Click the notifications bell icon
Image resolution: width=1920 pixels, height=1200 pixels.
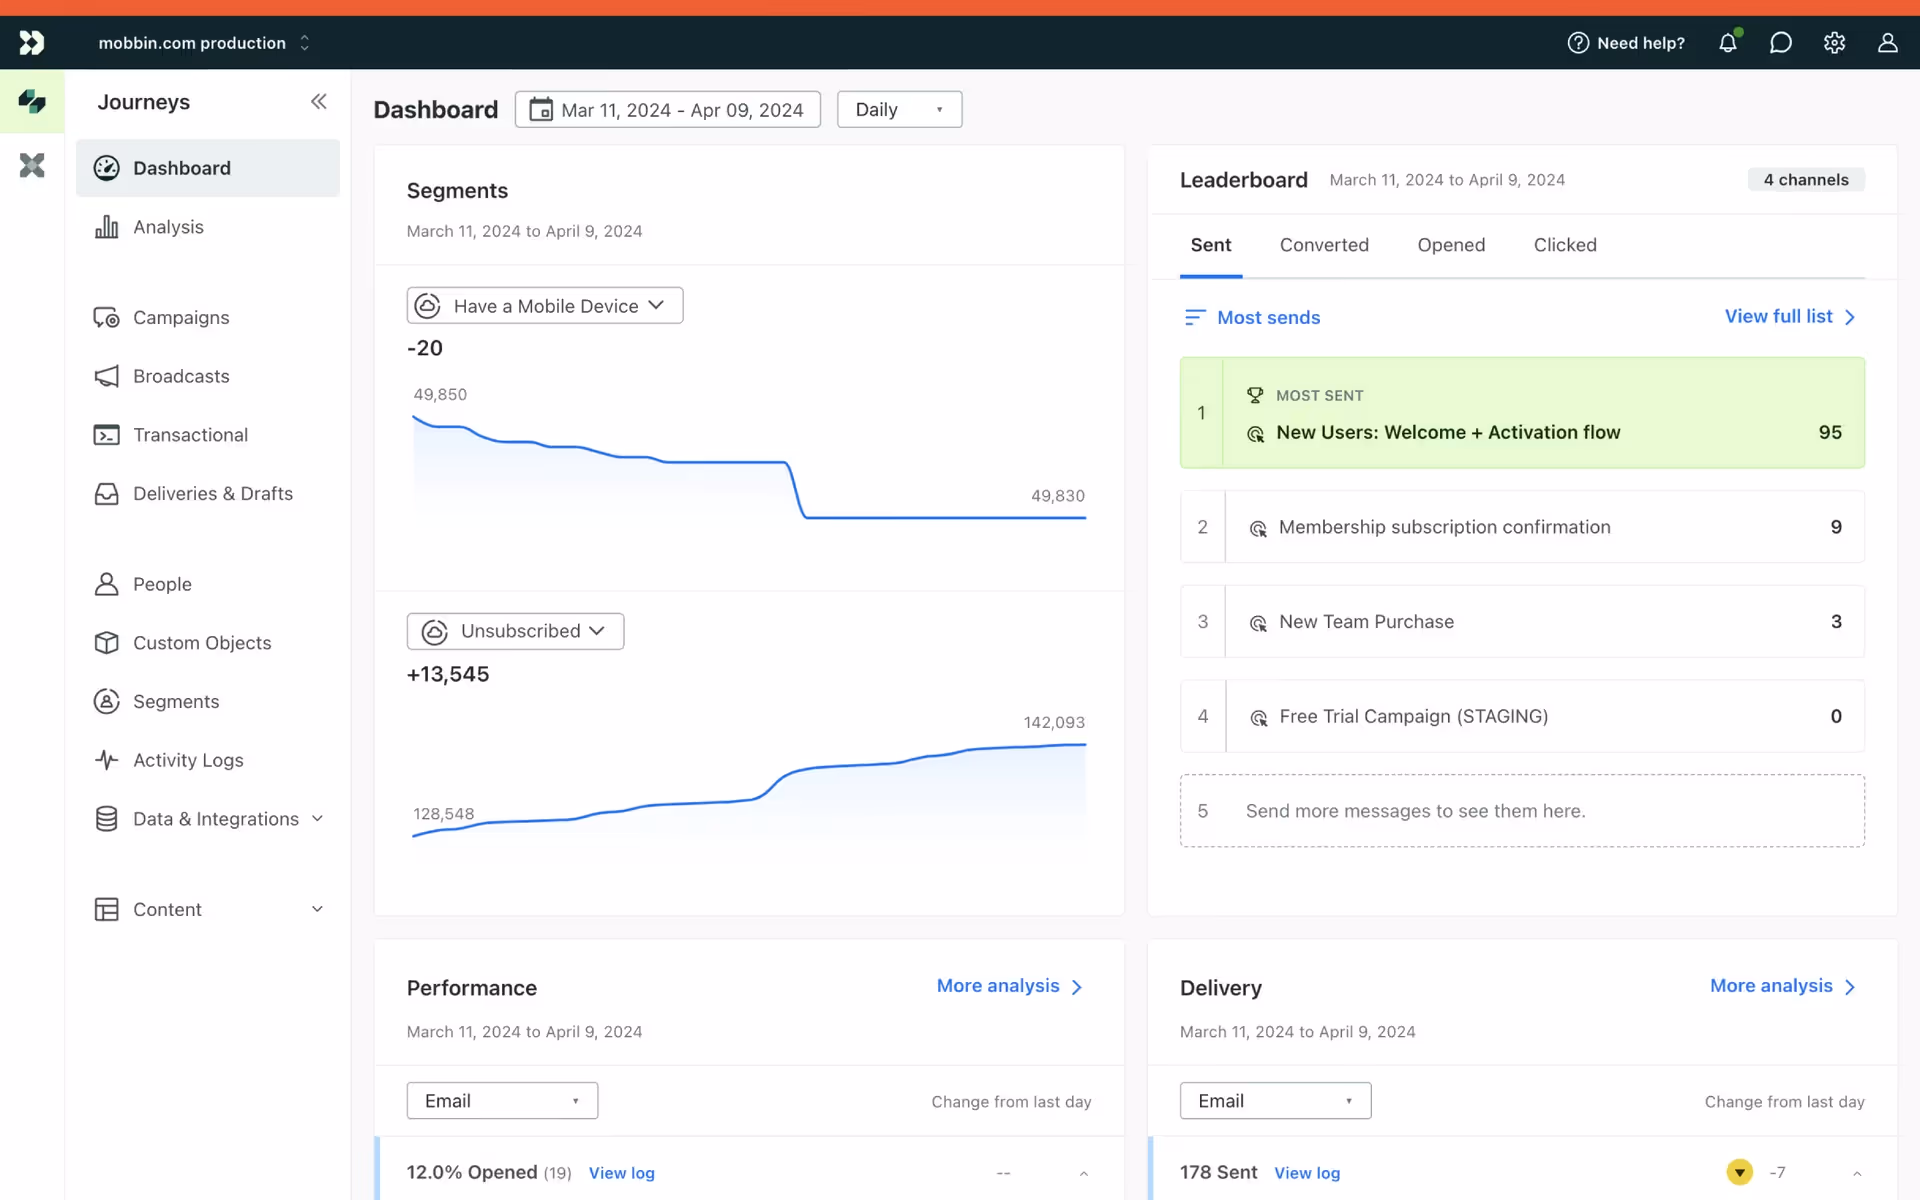(x=1727, y=43)
